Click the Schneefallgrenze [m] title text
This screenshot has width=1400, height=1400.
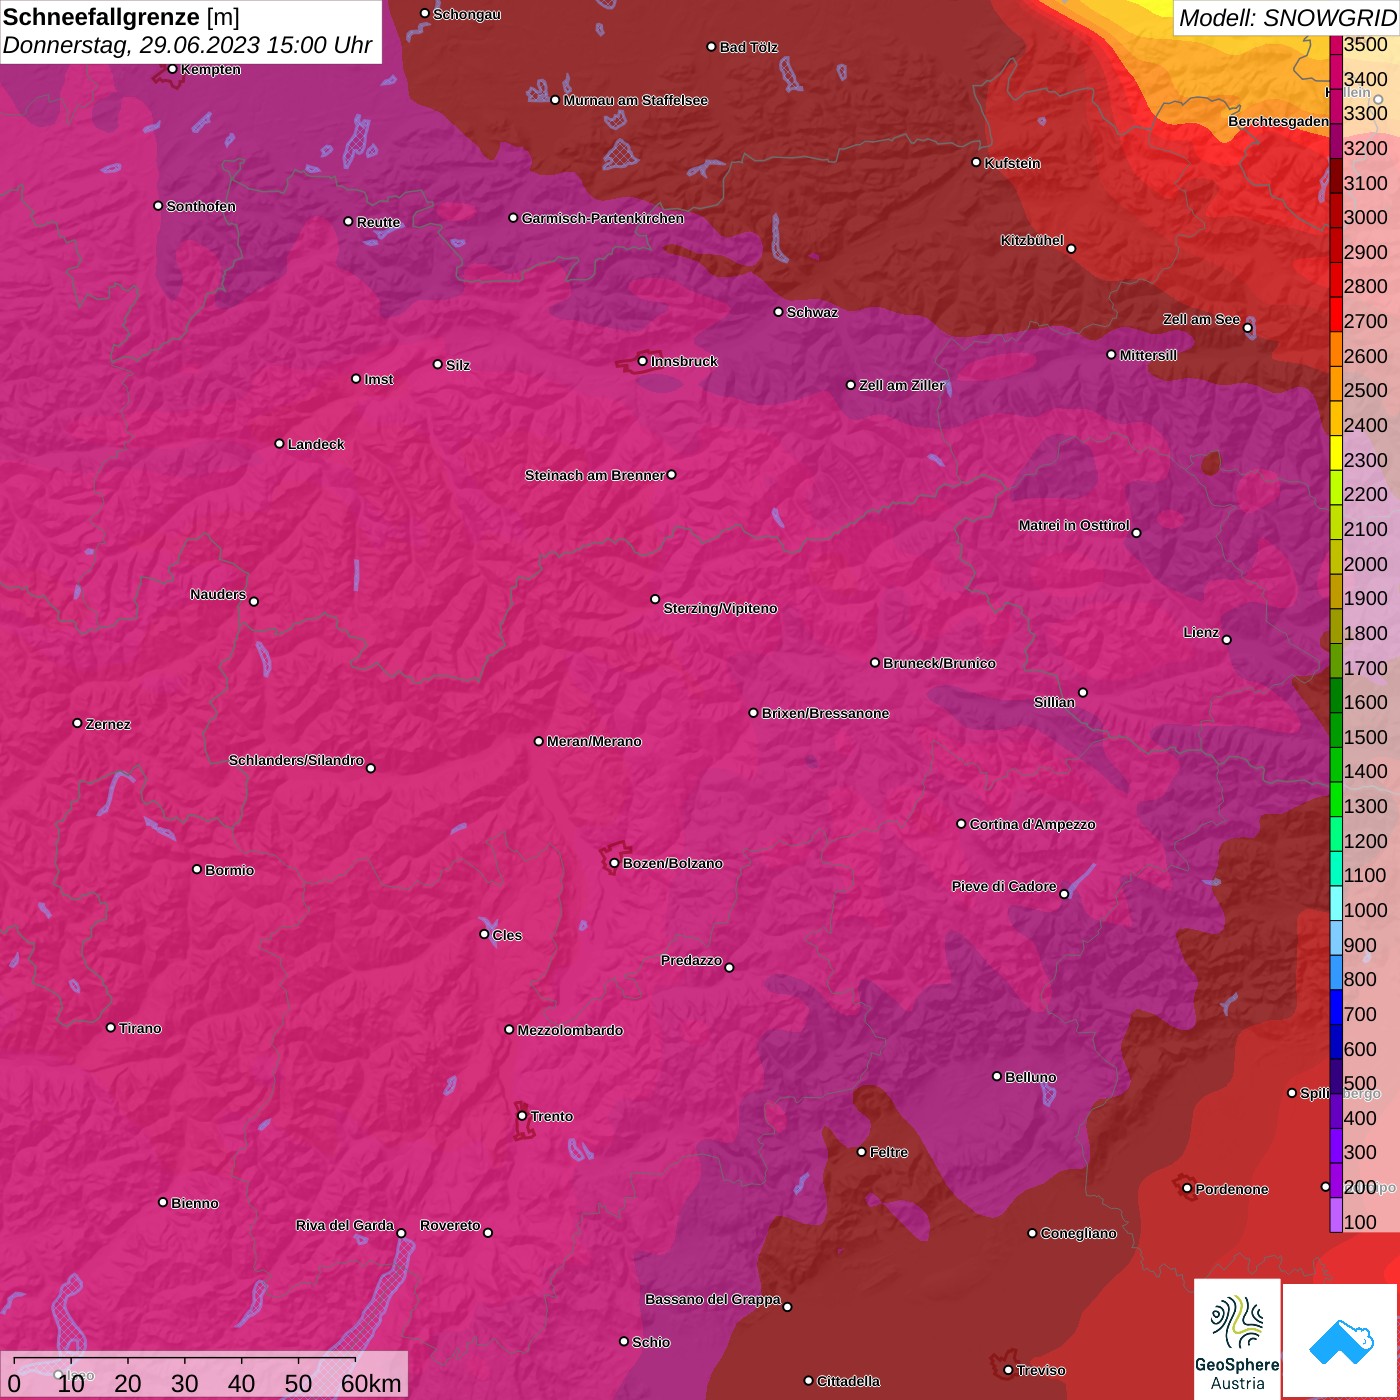pos(121,18)
